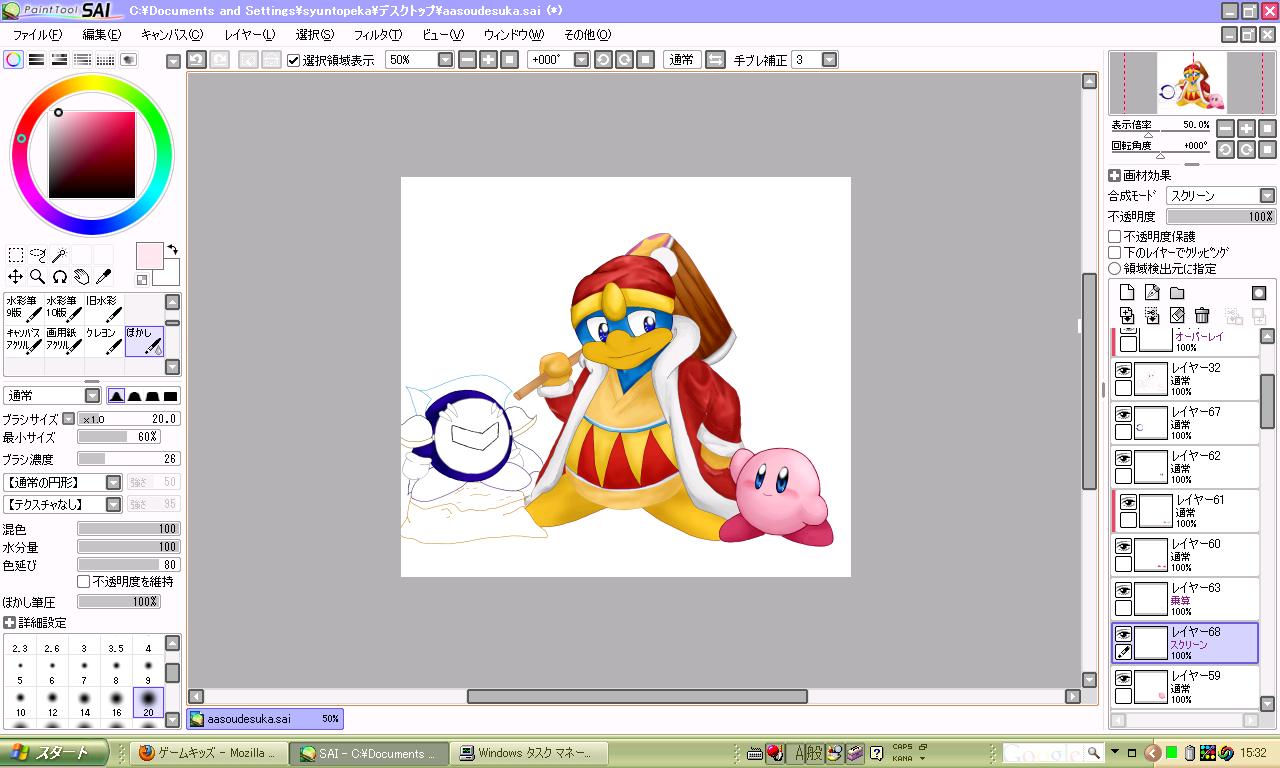1280x768 pixels.
Task: Click the merge down layer icon
Action: point(1152,316)
